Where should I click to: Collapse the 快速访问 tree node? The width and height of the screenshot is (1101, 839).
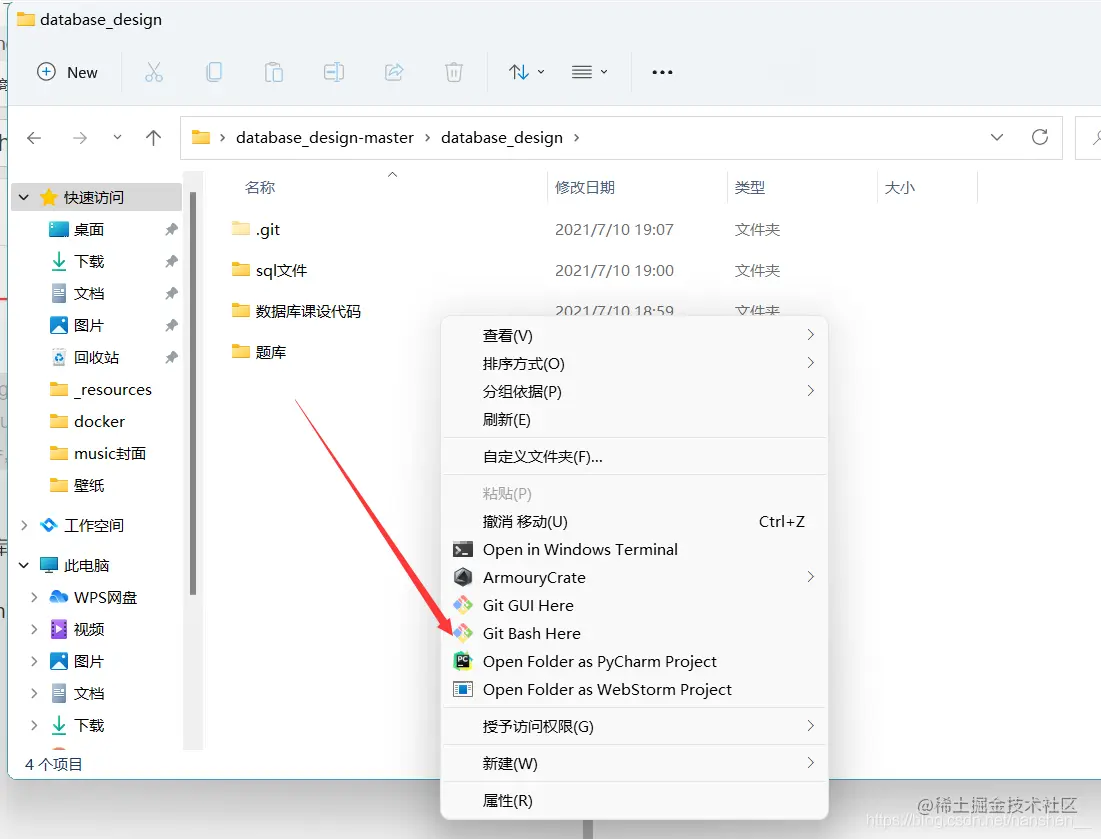(24, 197)
